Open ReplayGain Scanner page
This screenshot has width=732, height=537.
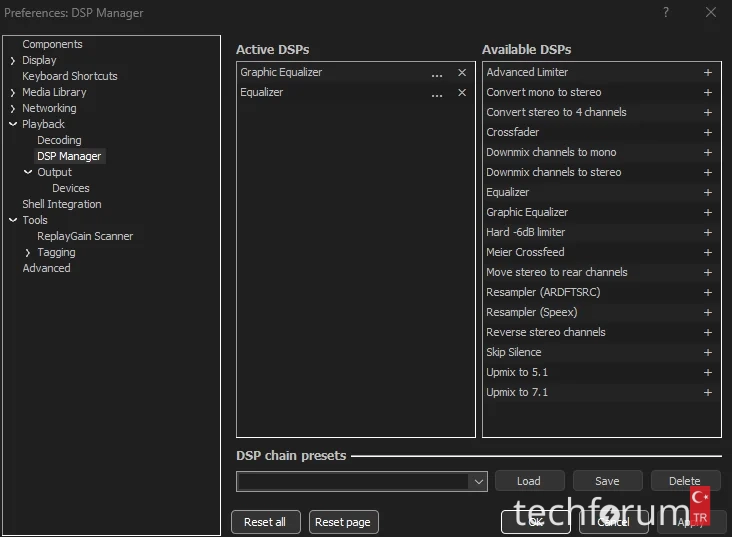pyautogui.click(x=85, y=236)
